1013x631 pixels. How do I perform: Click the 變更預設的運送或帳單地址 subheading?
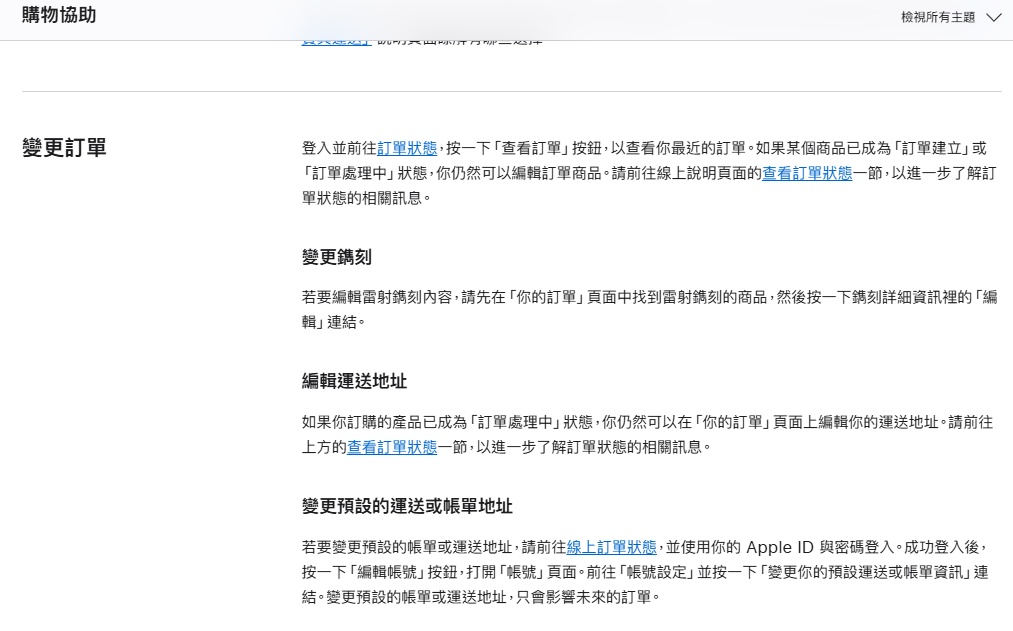pos(407,506)
